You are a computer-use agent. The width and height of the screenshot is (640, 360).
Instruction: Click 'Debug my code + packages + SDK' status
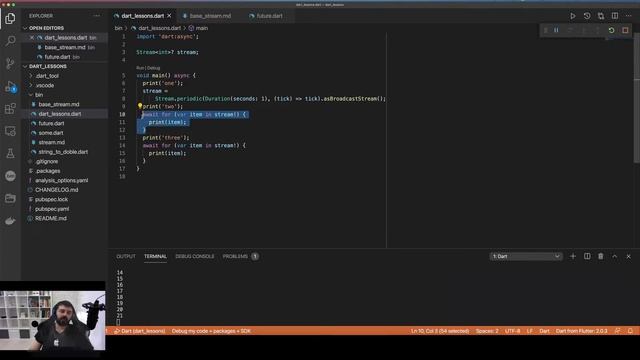[x=211, y=331]
